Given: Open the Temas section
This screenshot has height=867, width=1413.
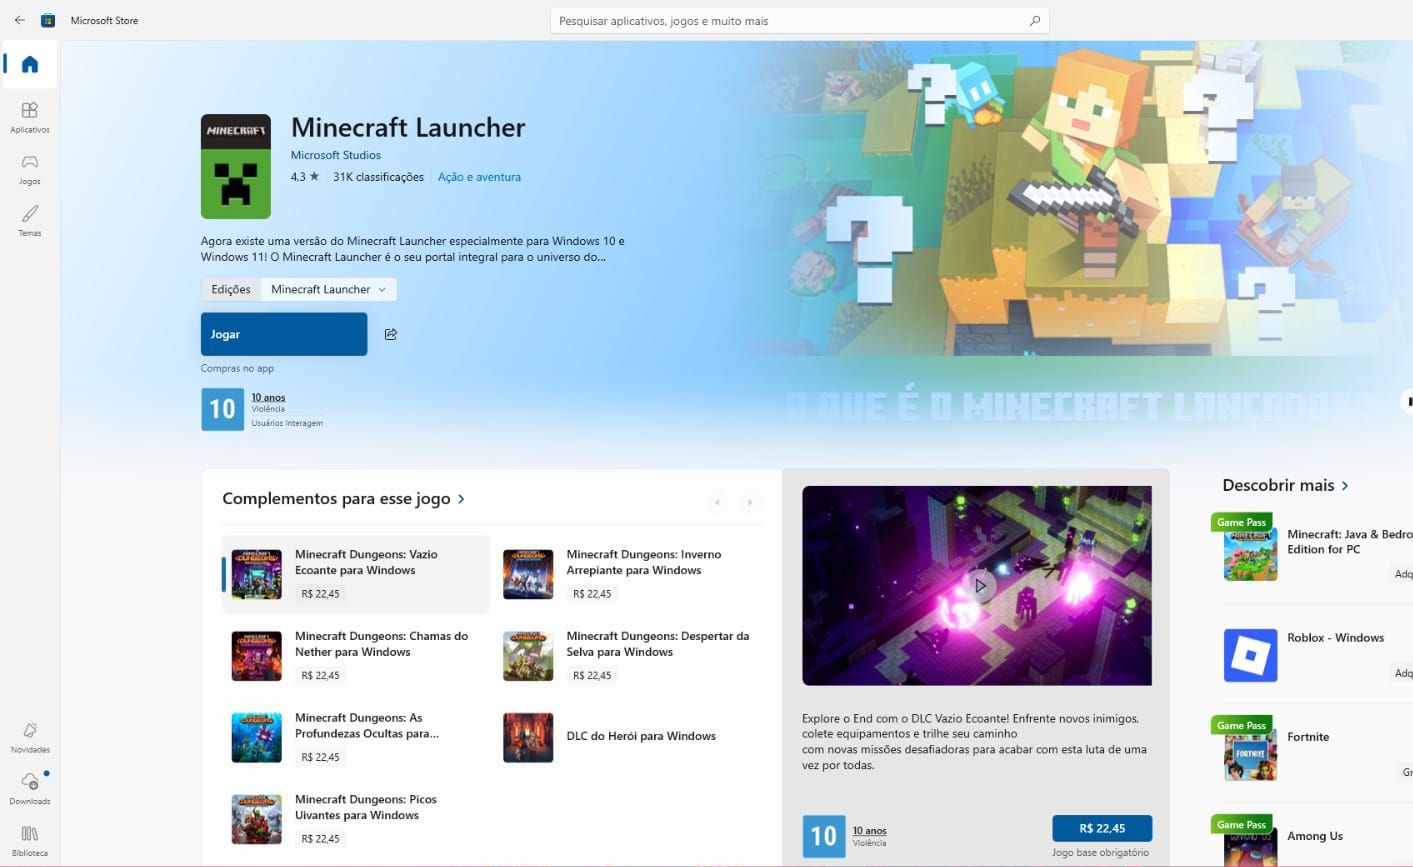Looking at the screenshot, I should [30, 221].
